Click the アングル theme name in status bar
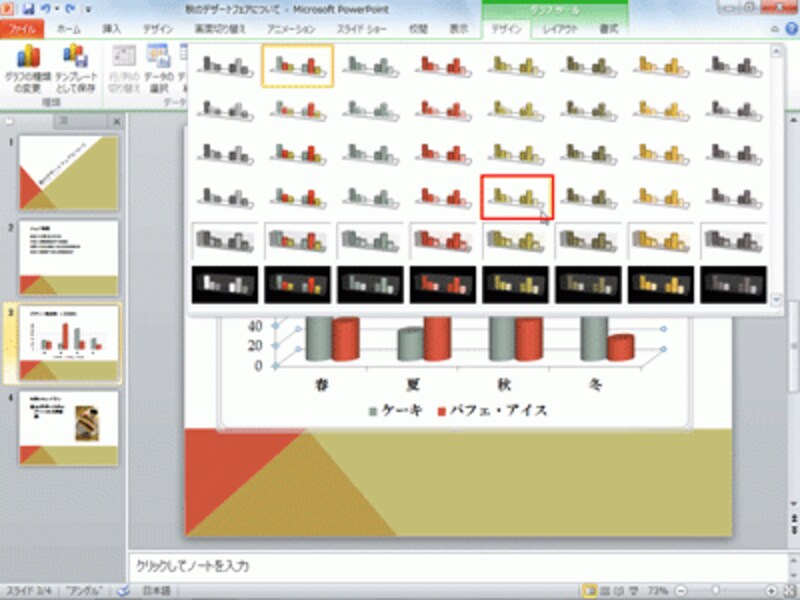The height and width of the screenshot is (600, 800). pos(84,591)
